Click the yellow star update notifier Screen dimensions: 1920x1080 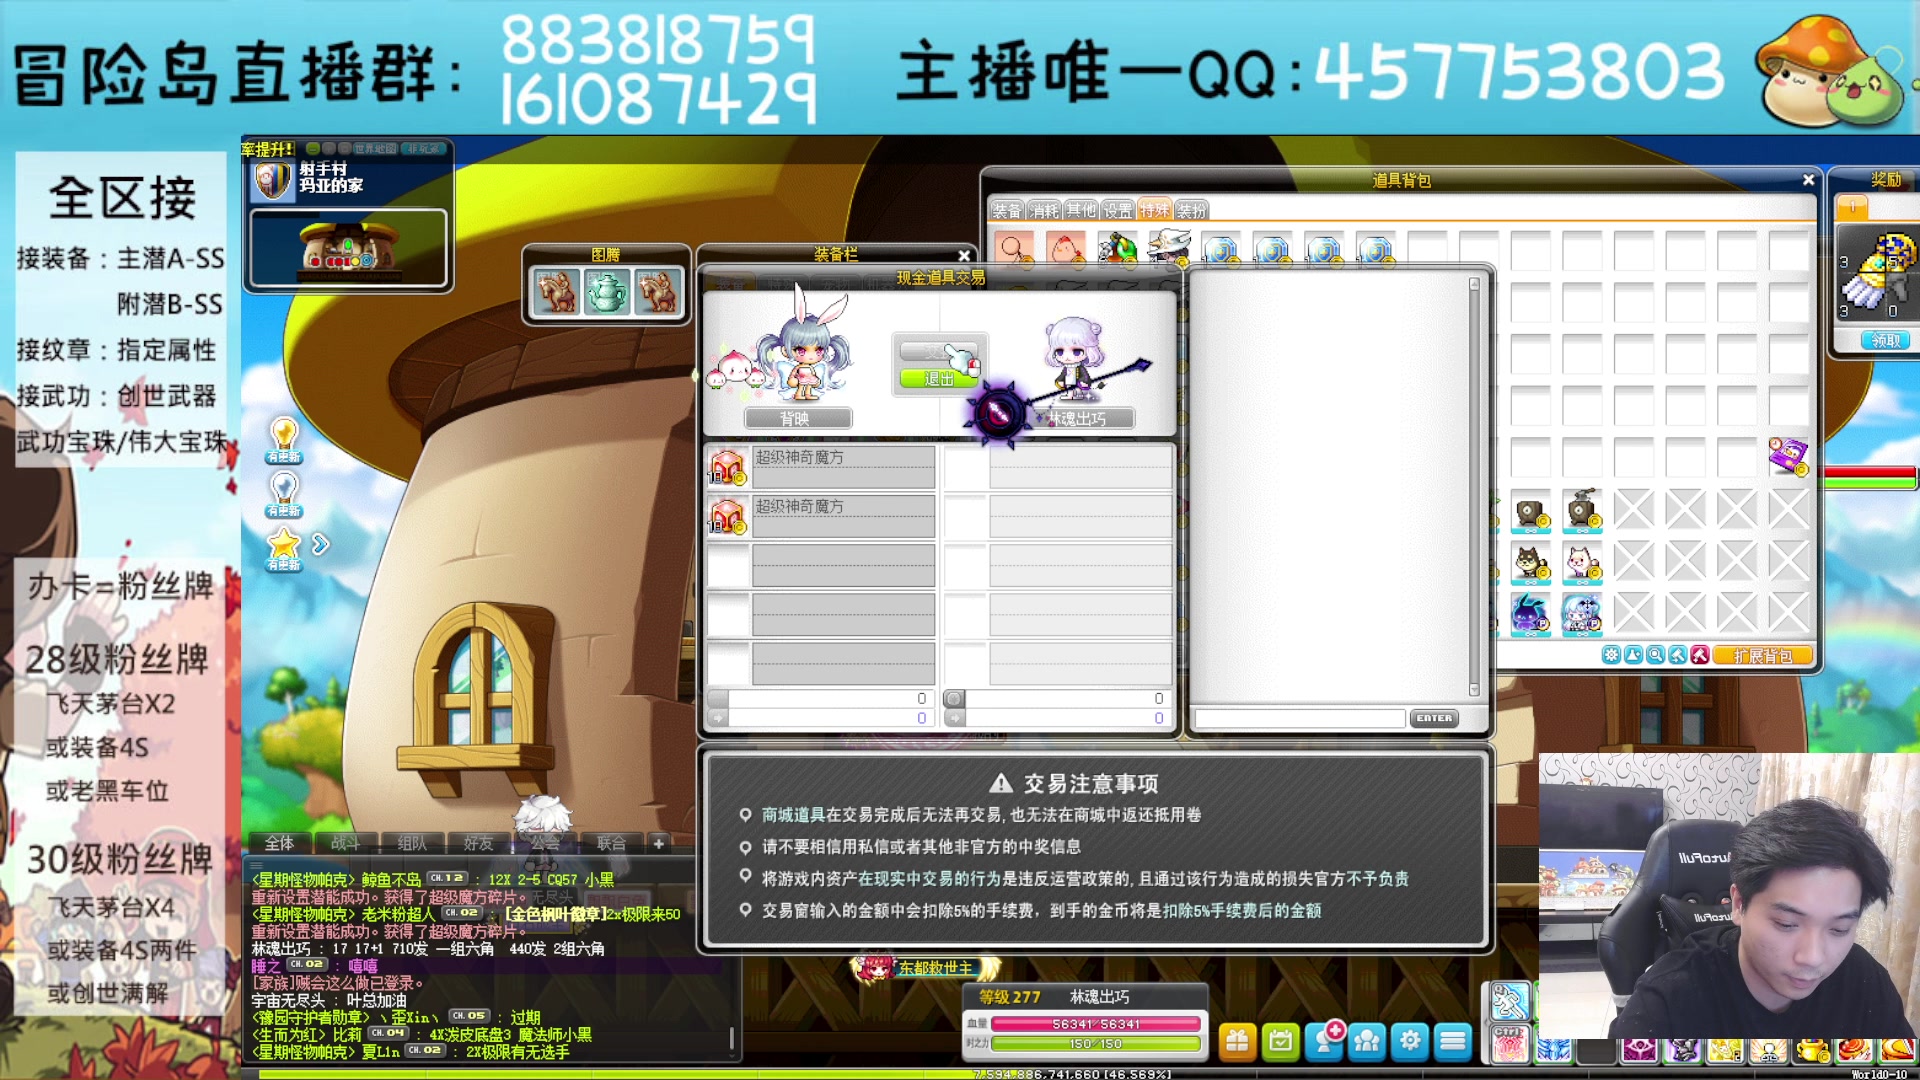click(284, 548)
